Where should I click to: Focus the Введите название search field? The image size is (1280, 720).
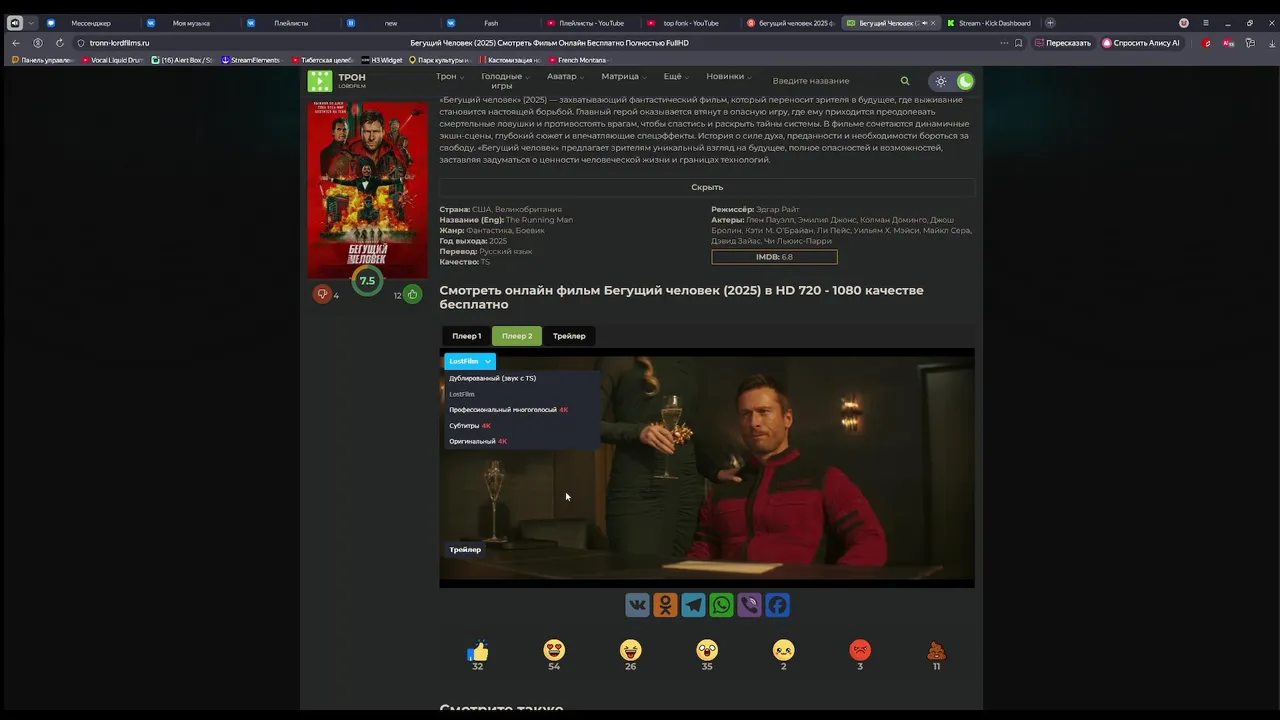pyautogui.click(x=830, y=81)
